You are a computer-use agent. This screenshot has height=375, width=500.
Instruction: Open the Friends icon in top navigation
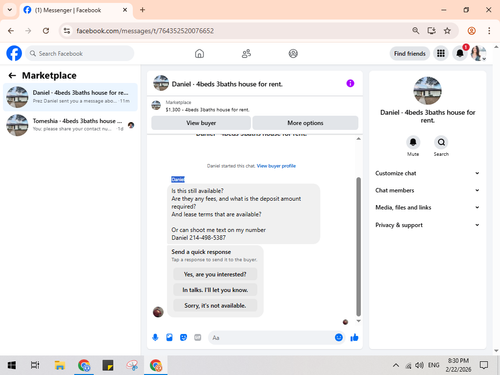pos(246,53)
